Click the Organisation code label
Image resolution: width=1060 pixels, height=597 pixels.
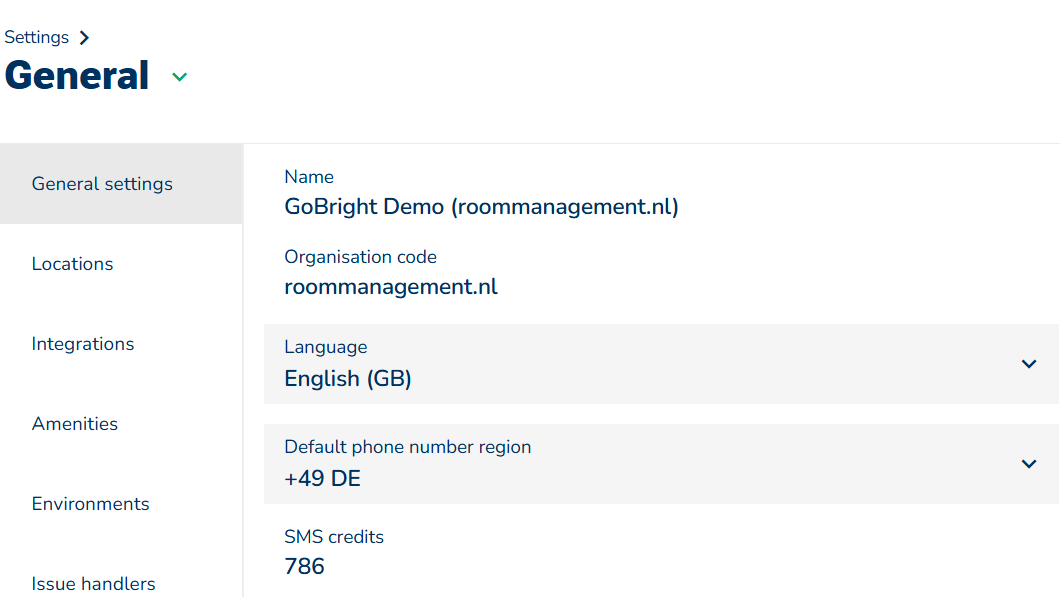click(x=360, y=257)
